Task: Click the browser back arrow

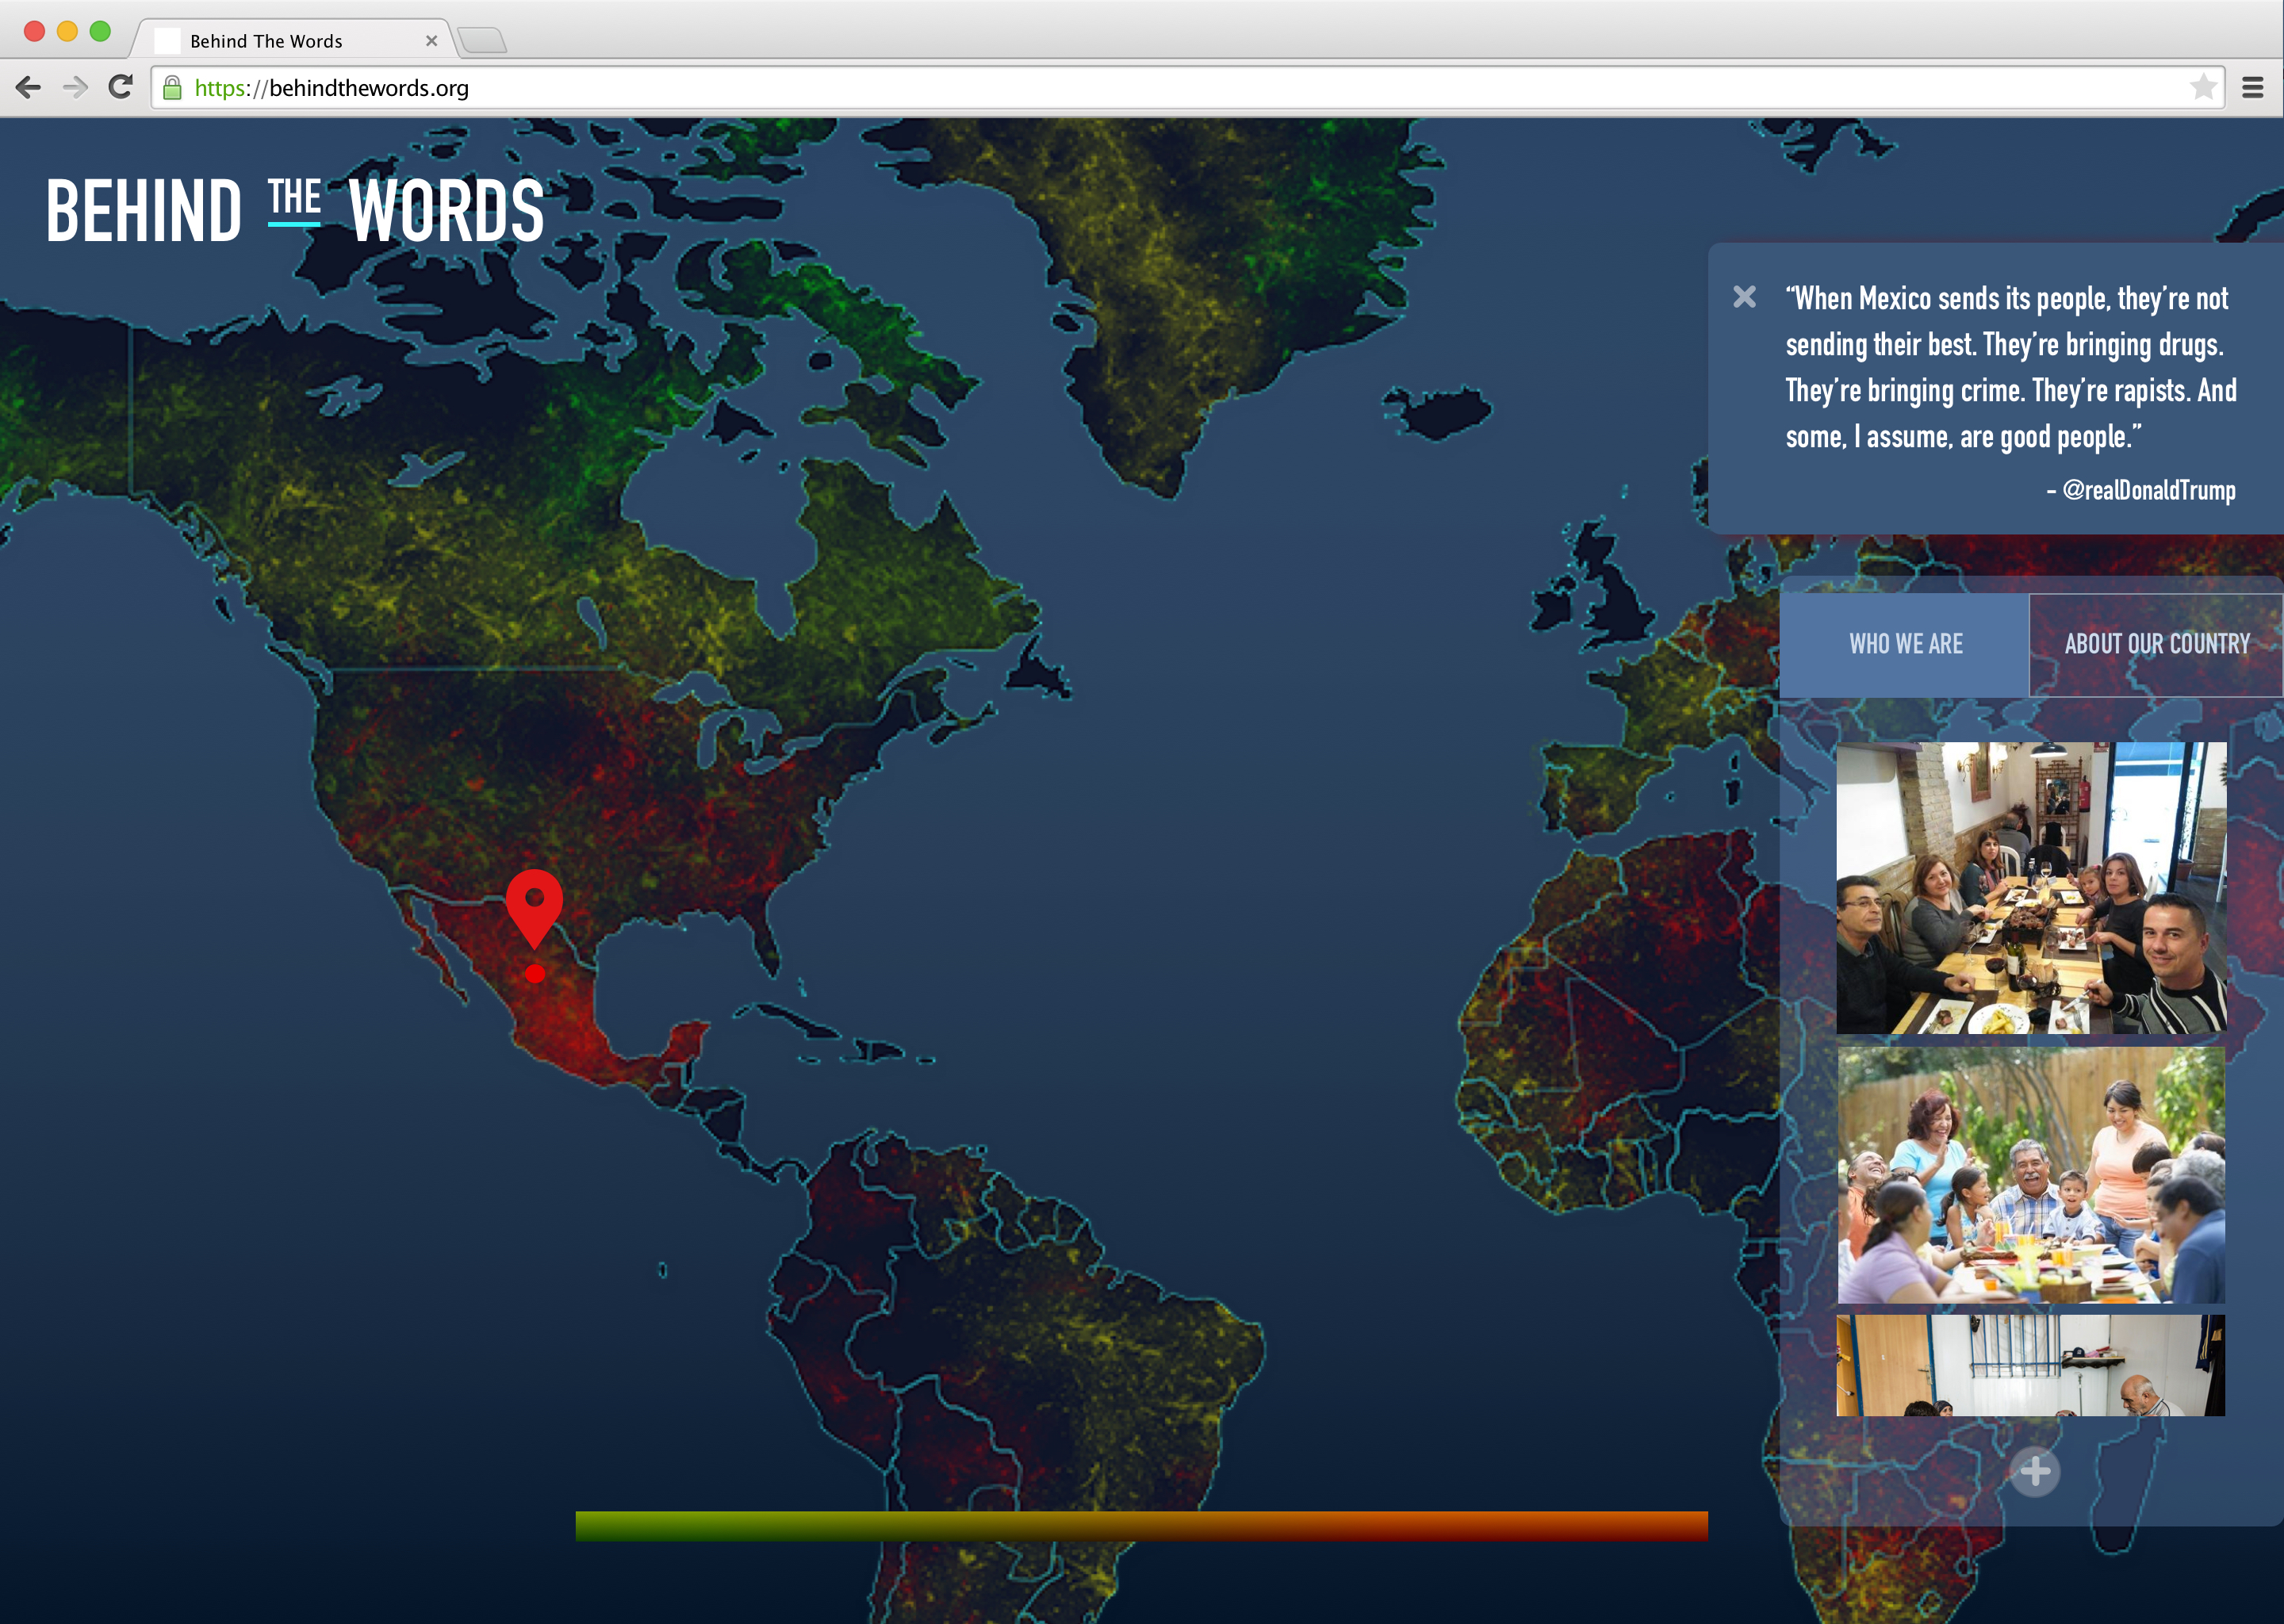Action: click(29, 88)
